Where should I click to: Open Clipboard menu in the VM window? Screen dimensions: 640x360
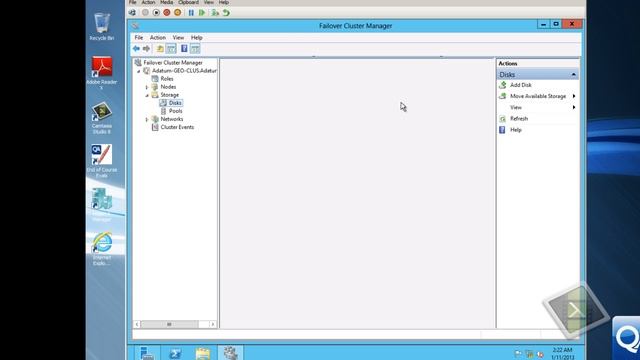[188, 2]
